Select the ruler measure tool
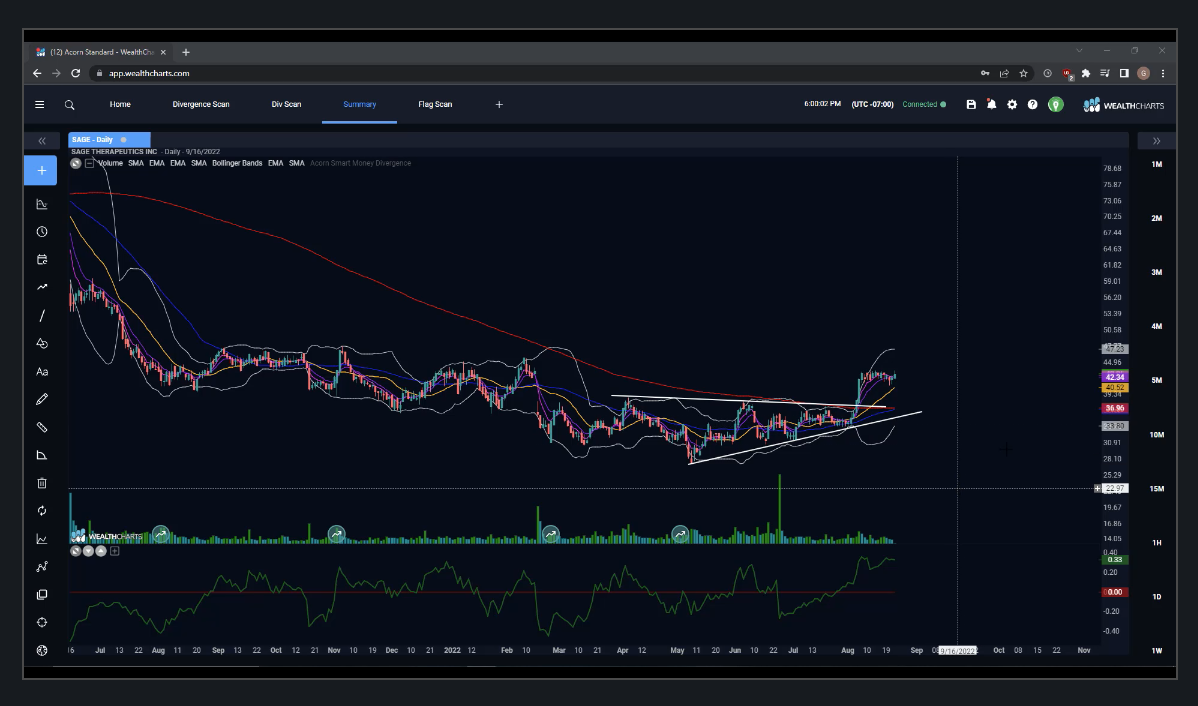The width and height of the screenshot is (1198, 706). (42, 427)
